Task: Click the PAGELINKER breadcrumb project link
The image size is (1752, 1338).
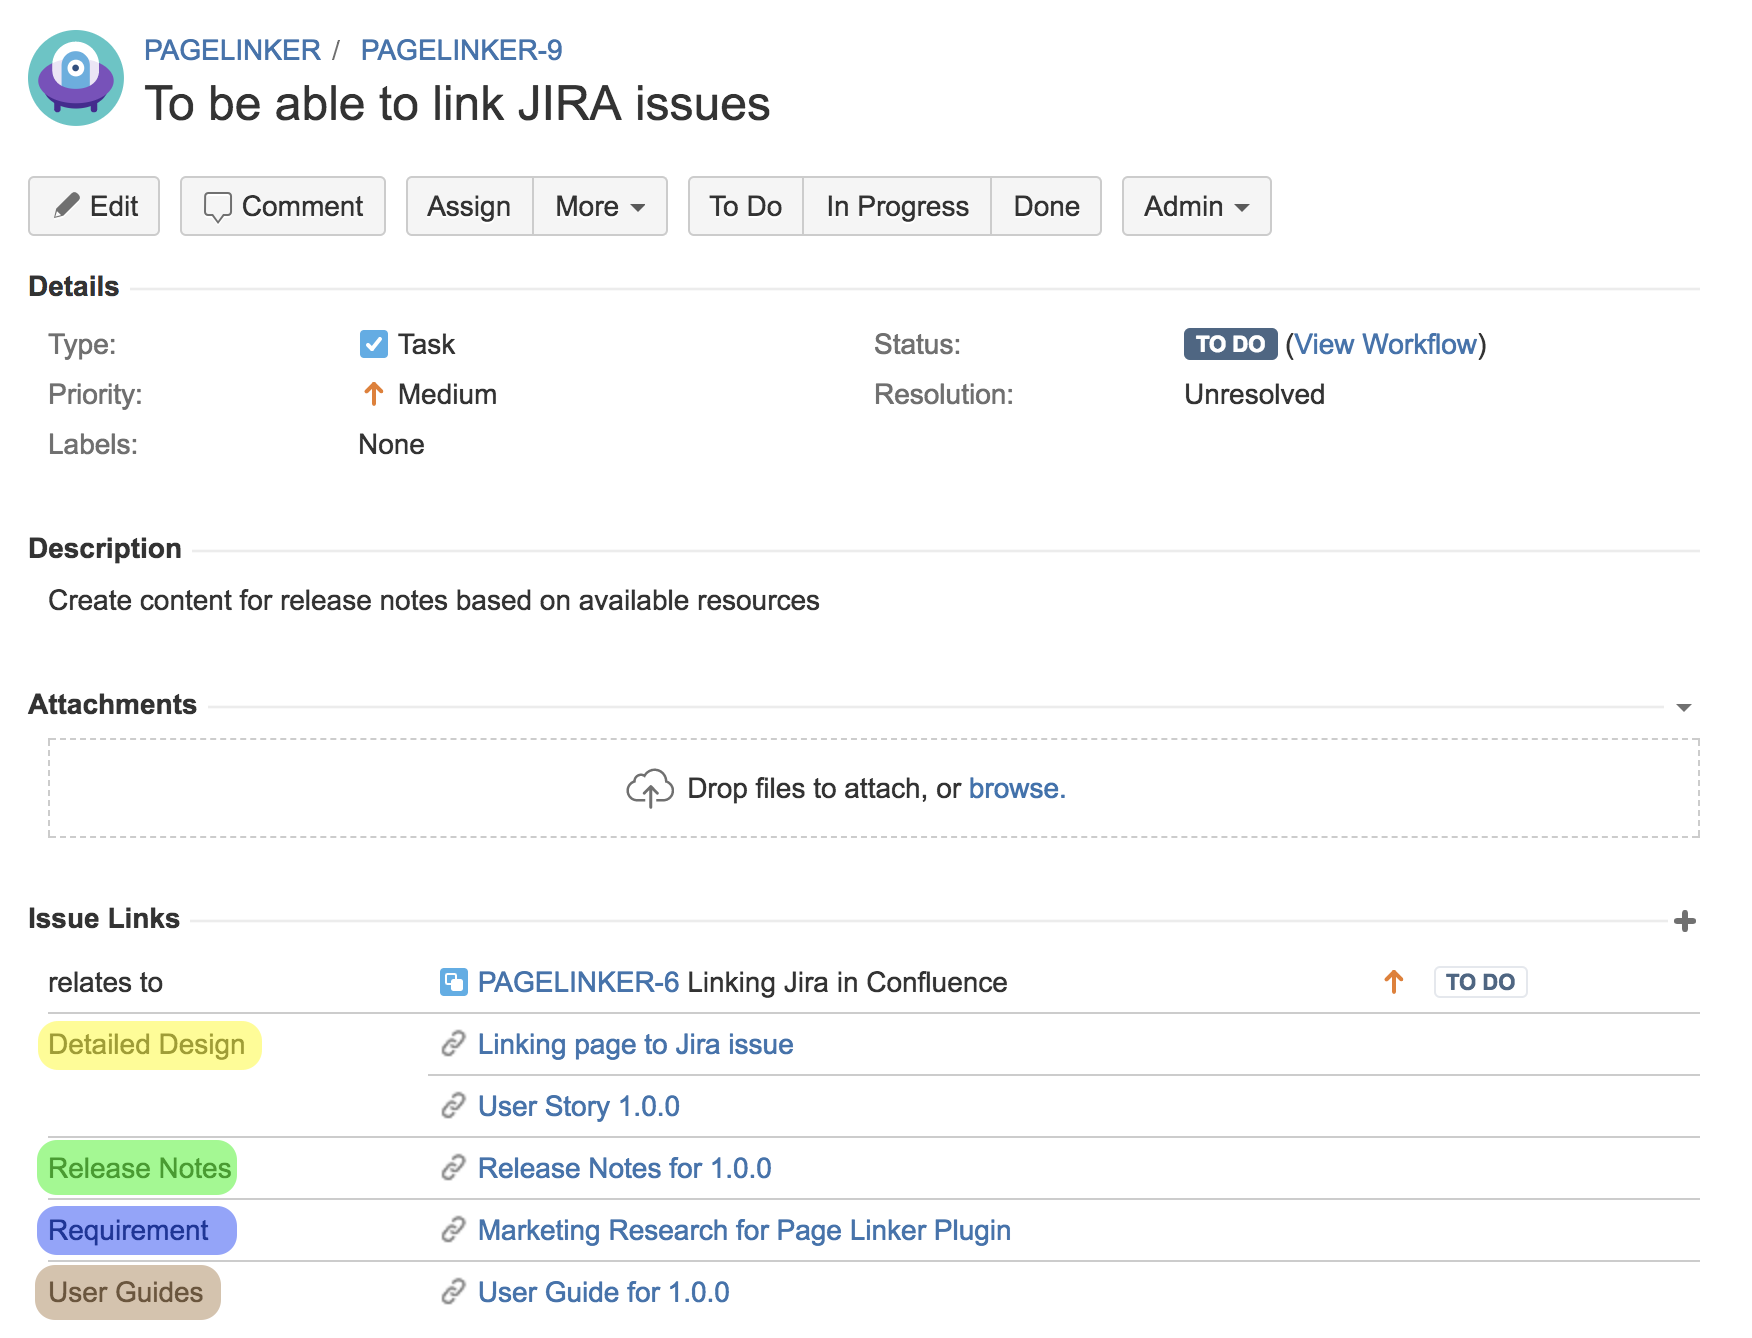Action: (x=232, y=50)
